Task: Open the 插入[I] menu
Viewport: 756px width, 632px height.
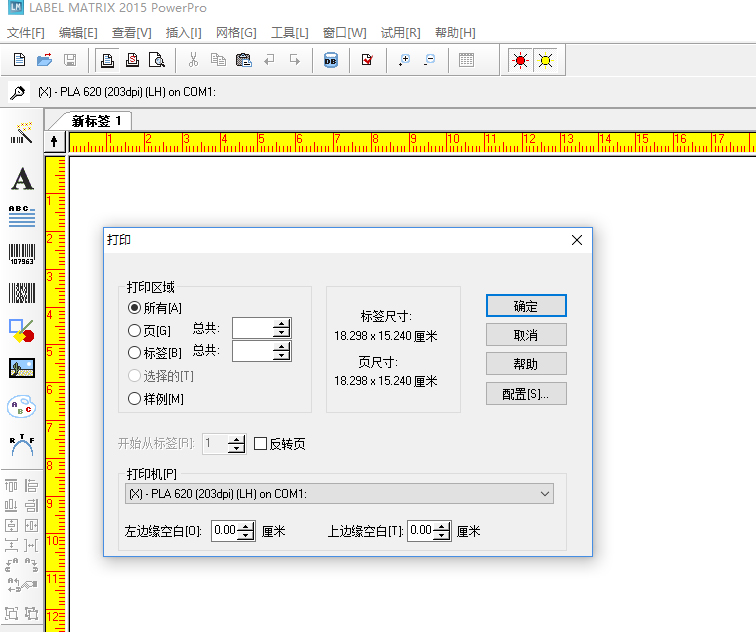Action: pyautogui.click(x=183, y=33)
